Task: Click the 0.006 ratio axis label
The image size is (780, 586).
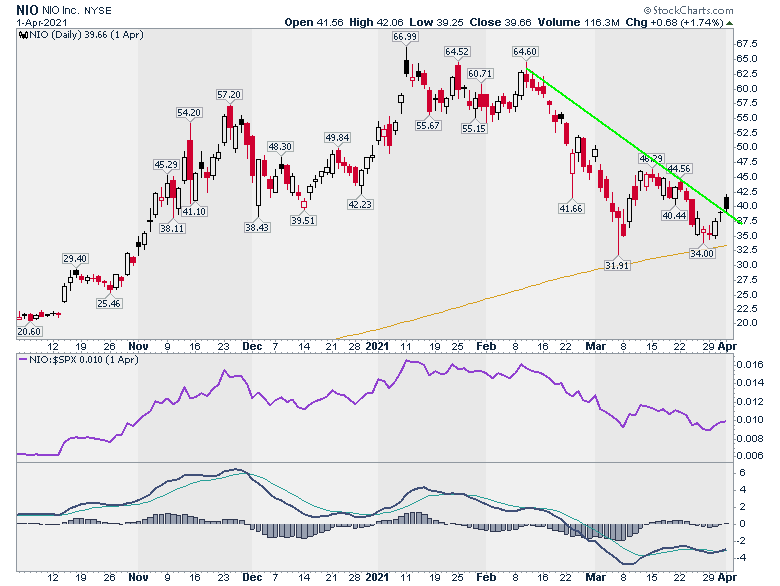Action: (750, 456)
